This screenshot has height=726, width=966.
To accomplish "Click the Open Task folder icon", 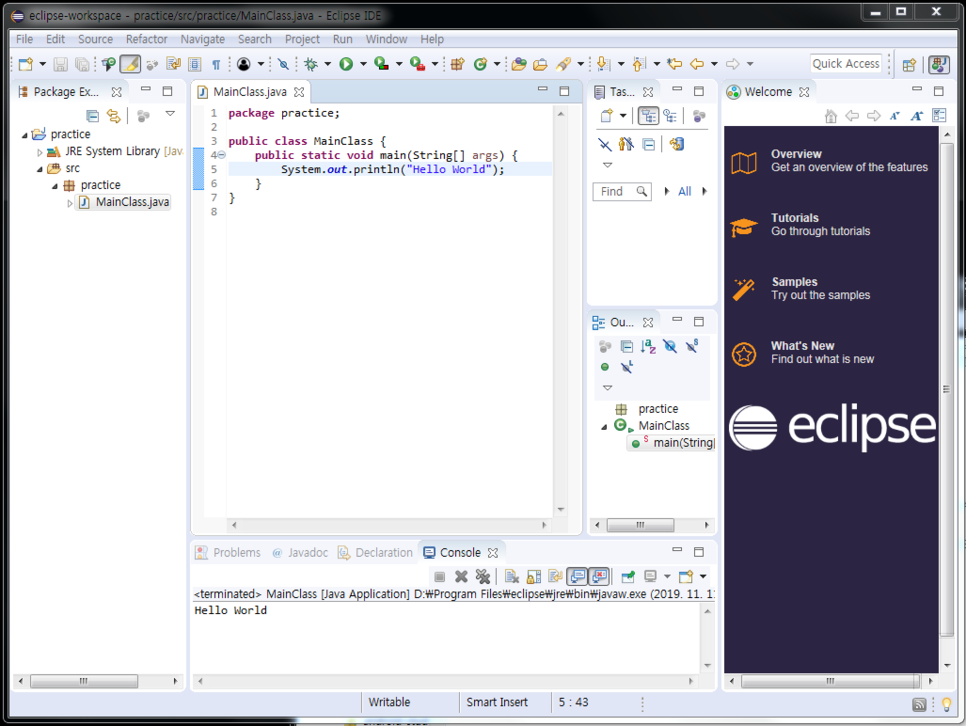I will coord(540,64).
